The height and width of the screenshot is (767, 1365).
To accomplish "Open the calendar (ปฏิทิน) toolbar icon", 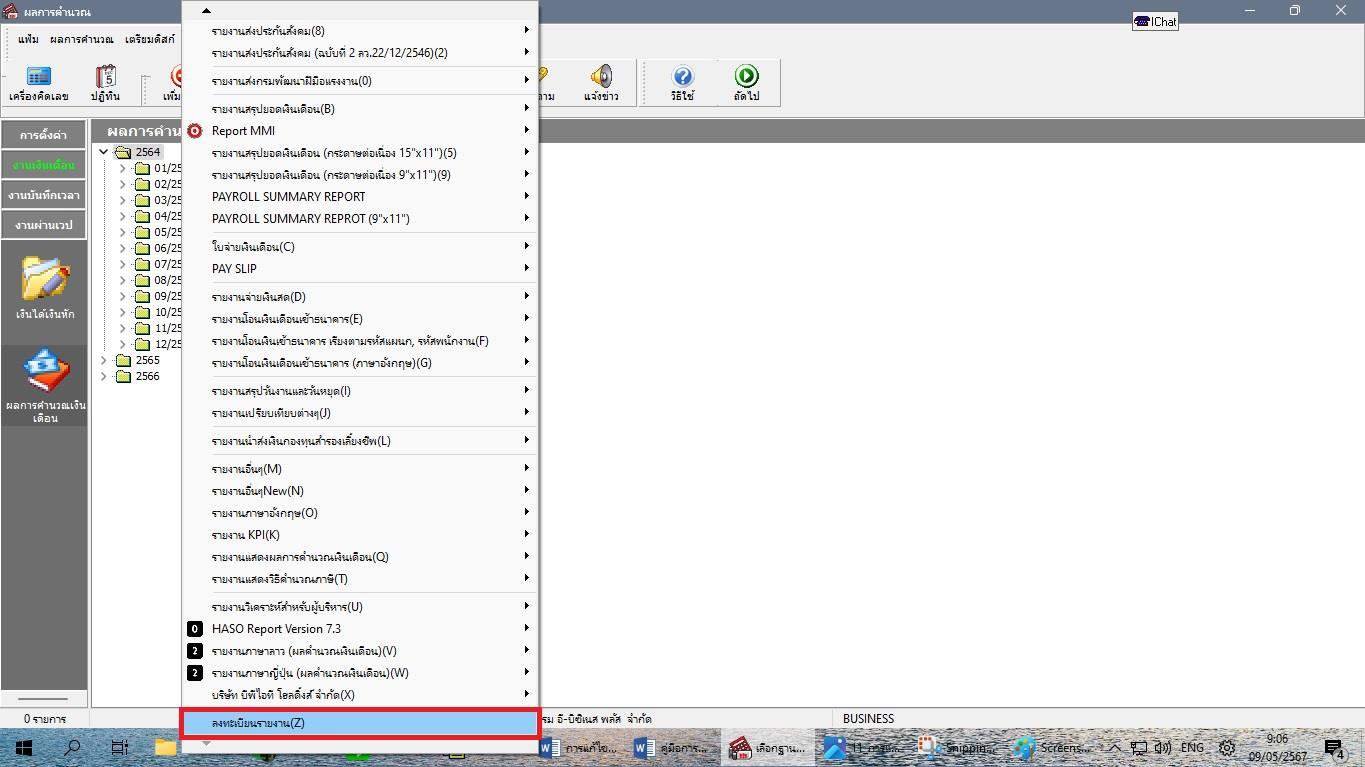I will point(105,78).
